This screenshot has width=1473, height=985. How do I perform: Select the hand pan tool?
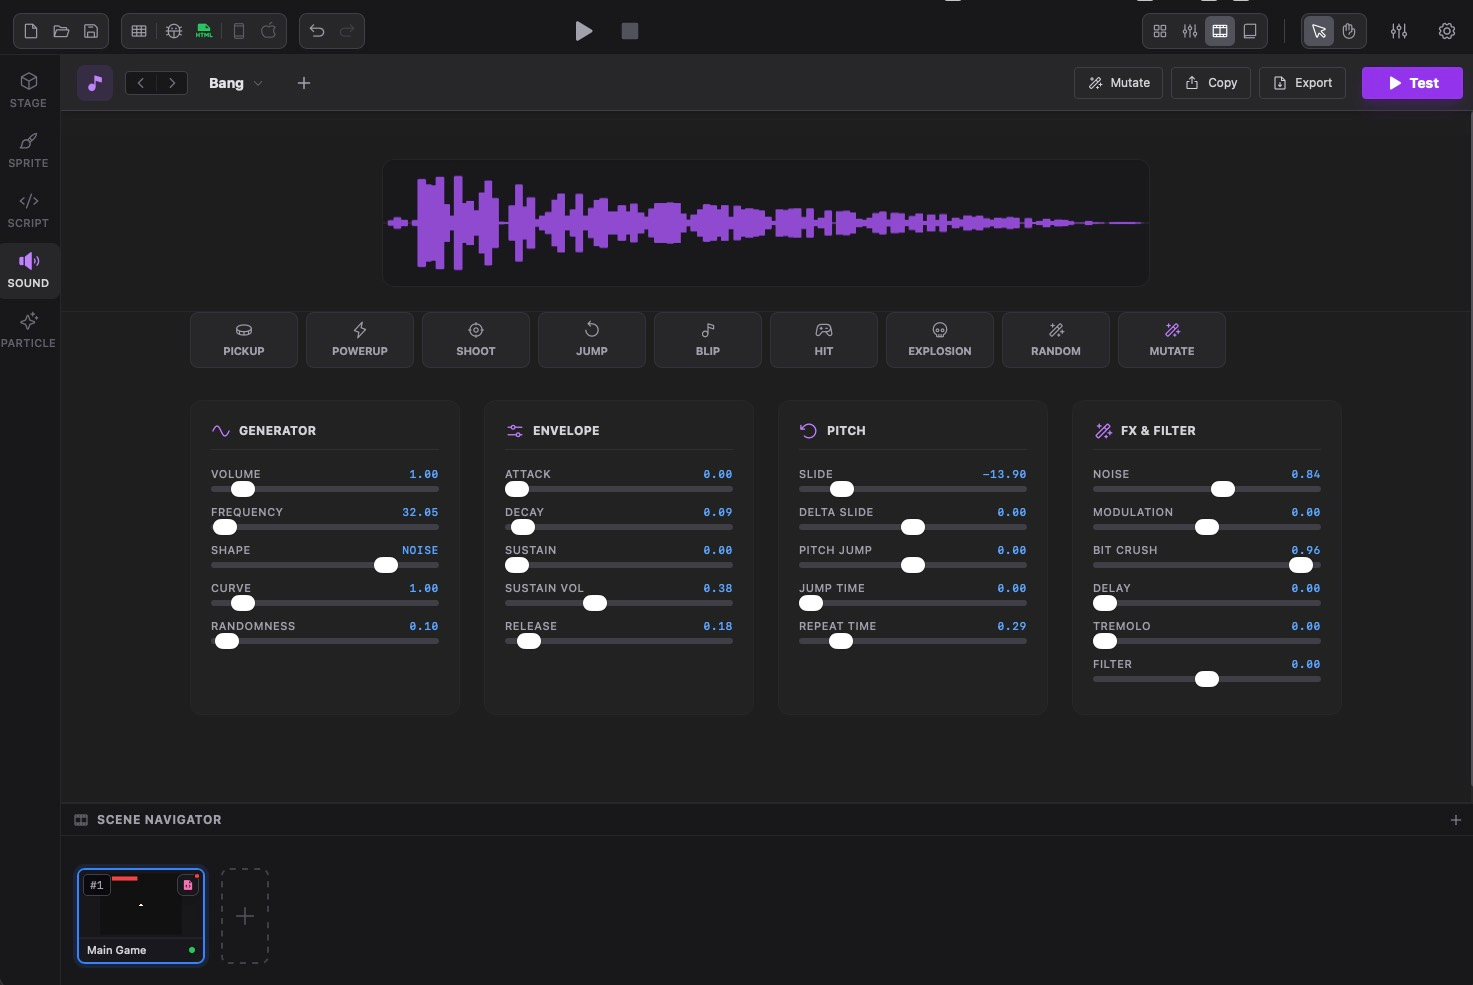tap(1349, 31)
